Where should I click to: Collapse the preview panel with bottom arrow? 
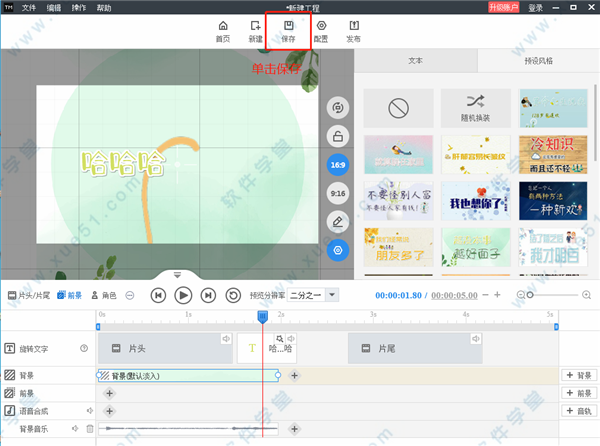(177, 274)
